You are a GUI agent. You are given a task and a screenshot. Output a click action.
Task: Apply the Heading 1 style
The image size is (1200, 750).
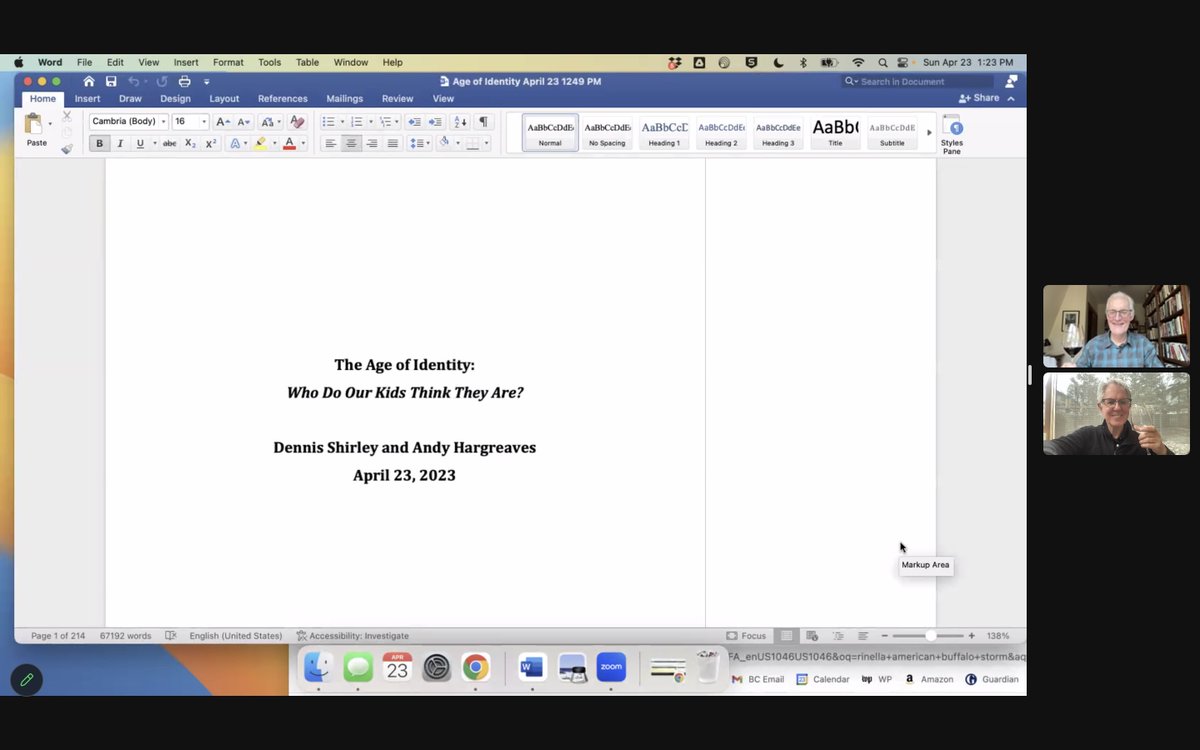click(664, 132)
